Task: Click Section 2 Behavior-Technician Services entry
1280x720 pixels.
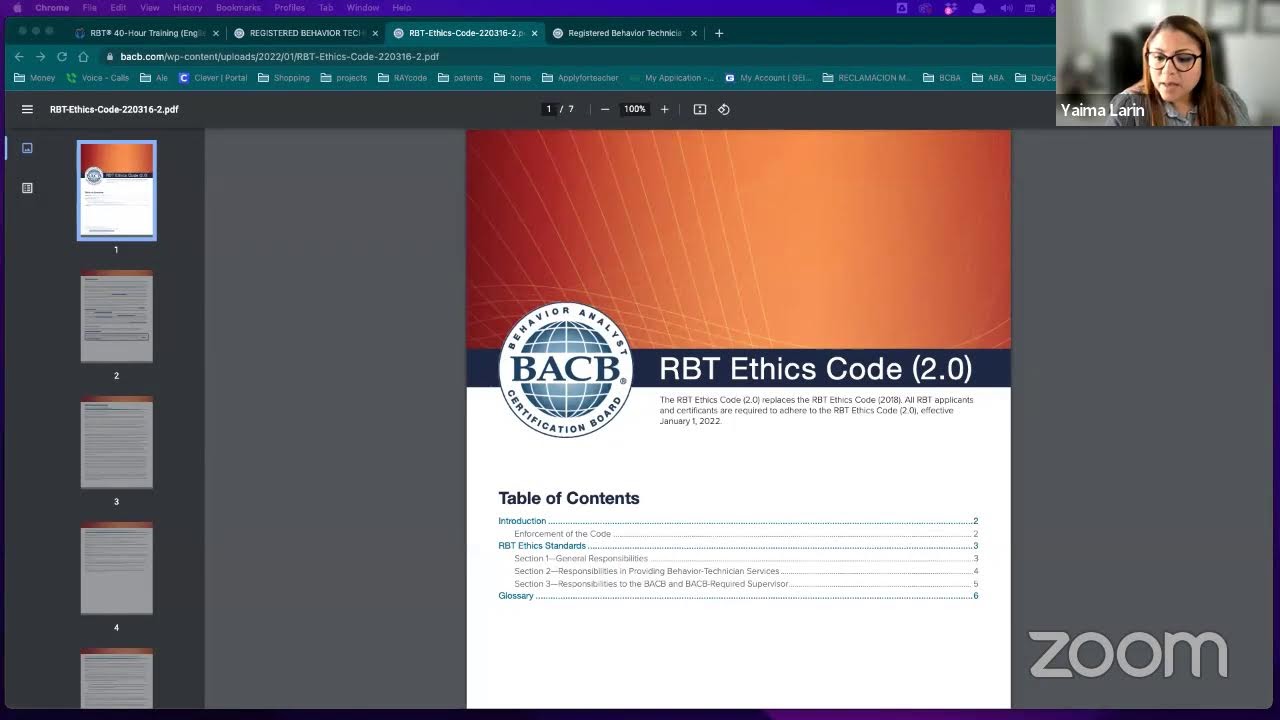Action: [x=646, y=571]
